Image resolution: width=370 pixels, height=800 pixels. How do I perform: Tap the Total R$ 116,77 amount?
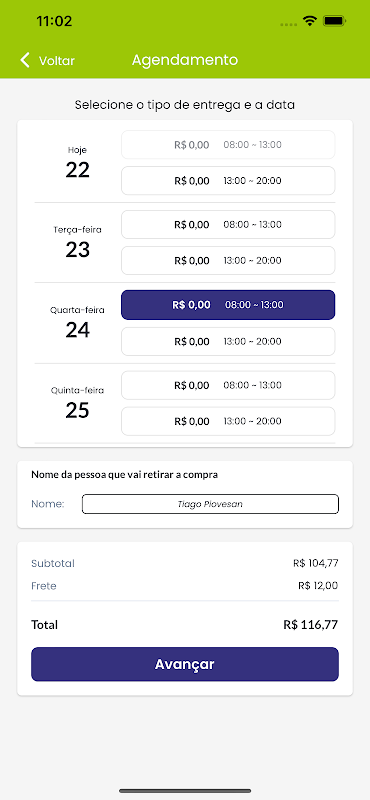pos(311,625)
